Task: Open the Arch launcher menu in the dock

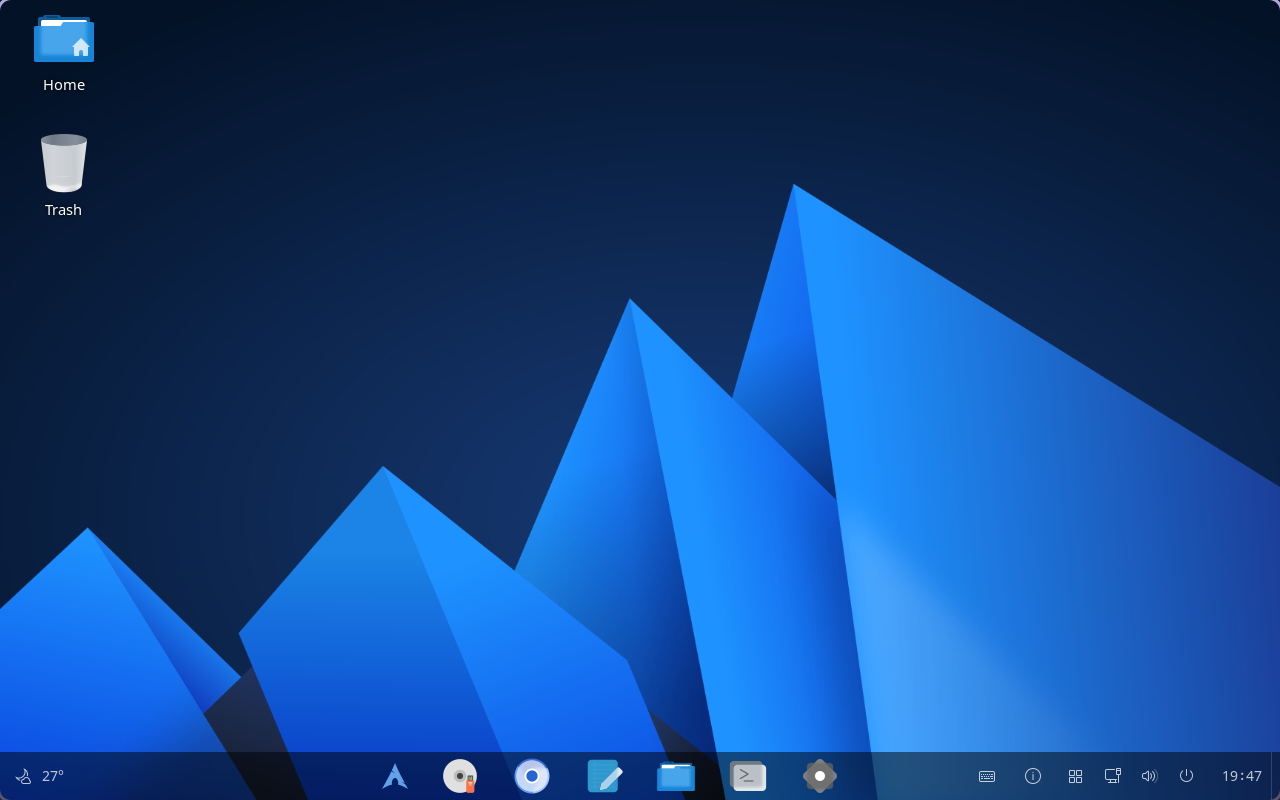Action: point(395,776)
